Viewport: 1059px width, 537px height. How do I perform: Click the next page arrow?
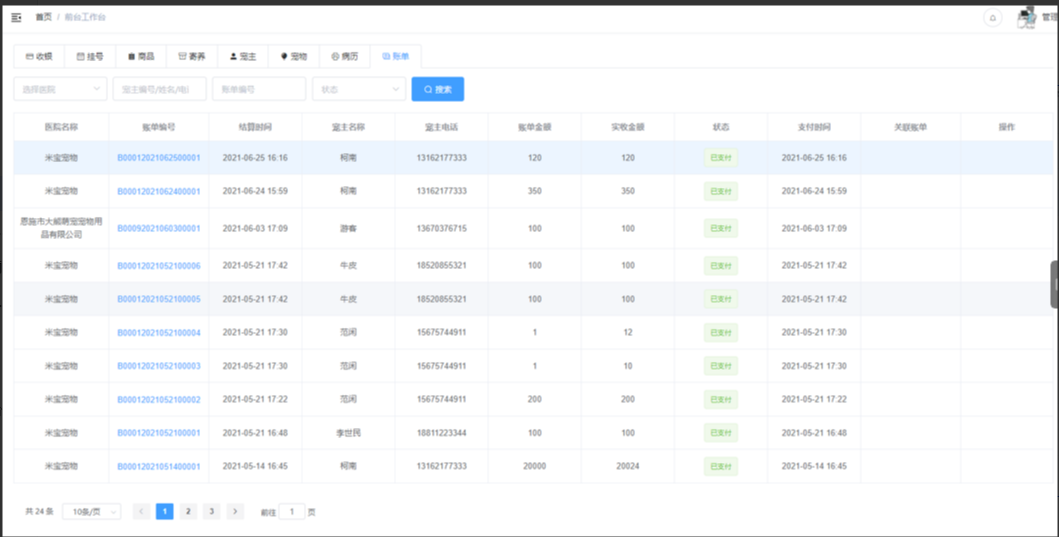235,511
